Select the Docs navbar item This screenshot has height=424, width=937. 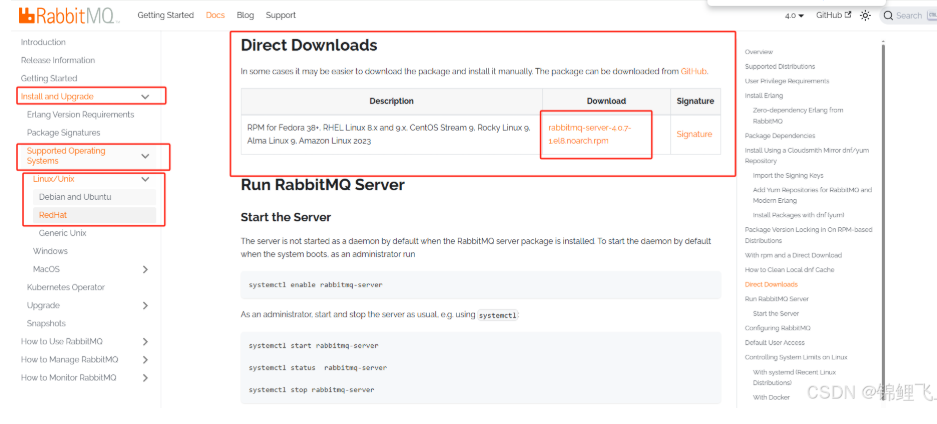point(215,15)
